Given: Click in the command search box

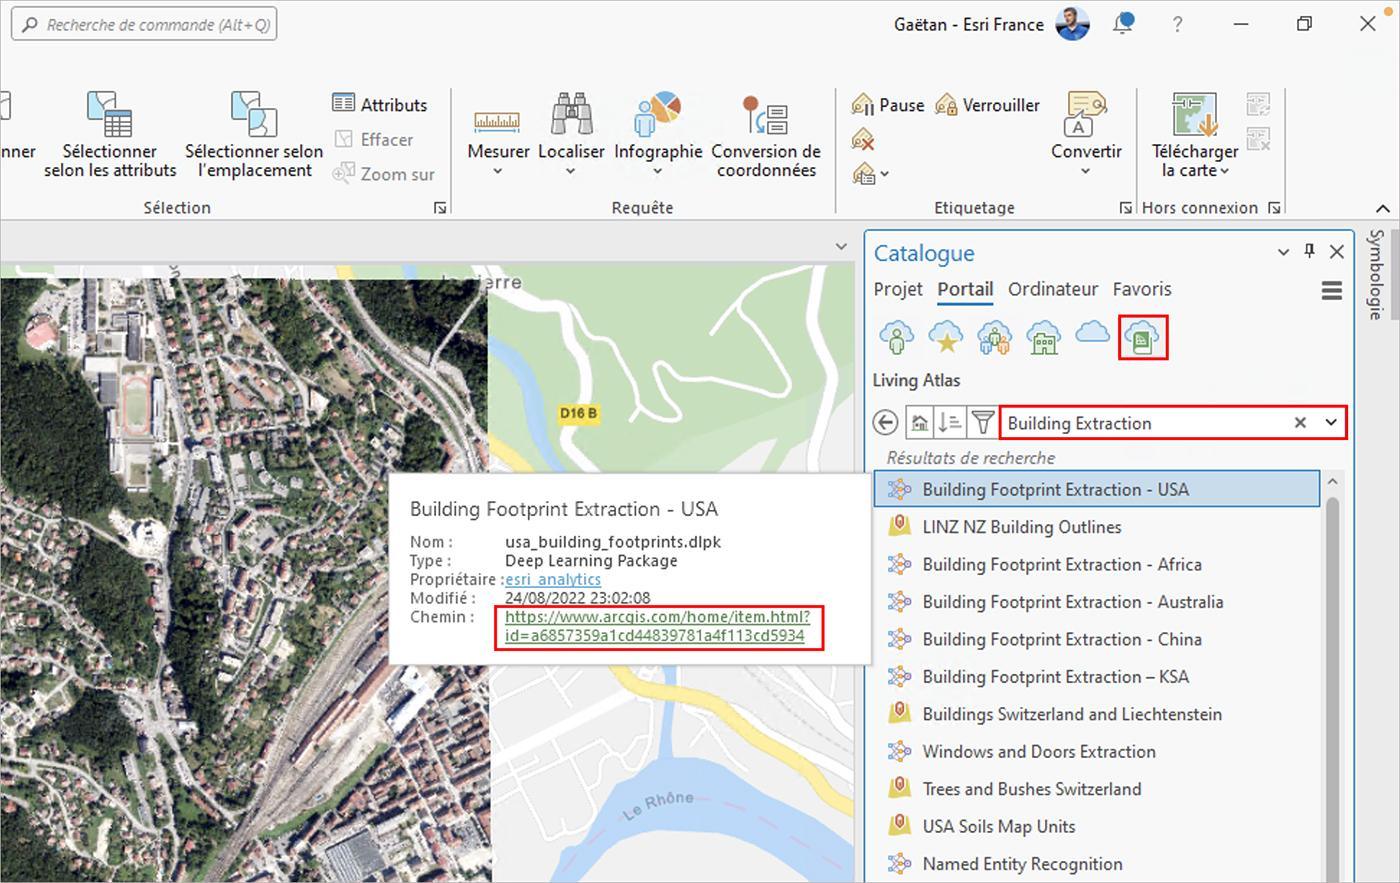Looking at the screenshot, I should pos(144,24).
